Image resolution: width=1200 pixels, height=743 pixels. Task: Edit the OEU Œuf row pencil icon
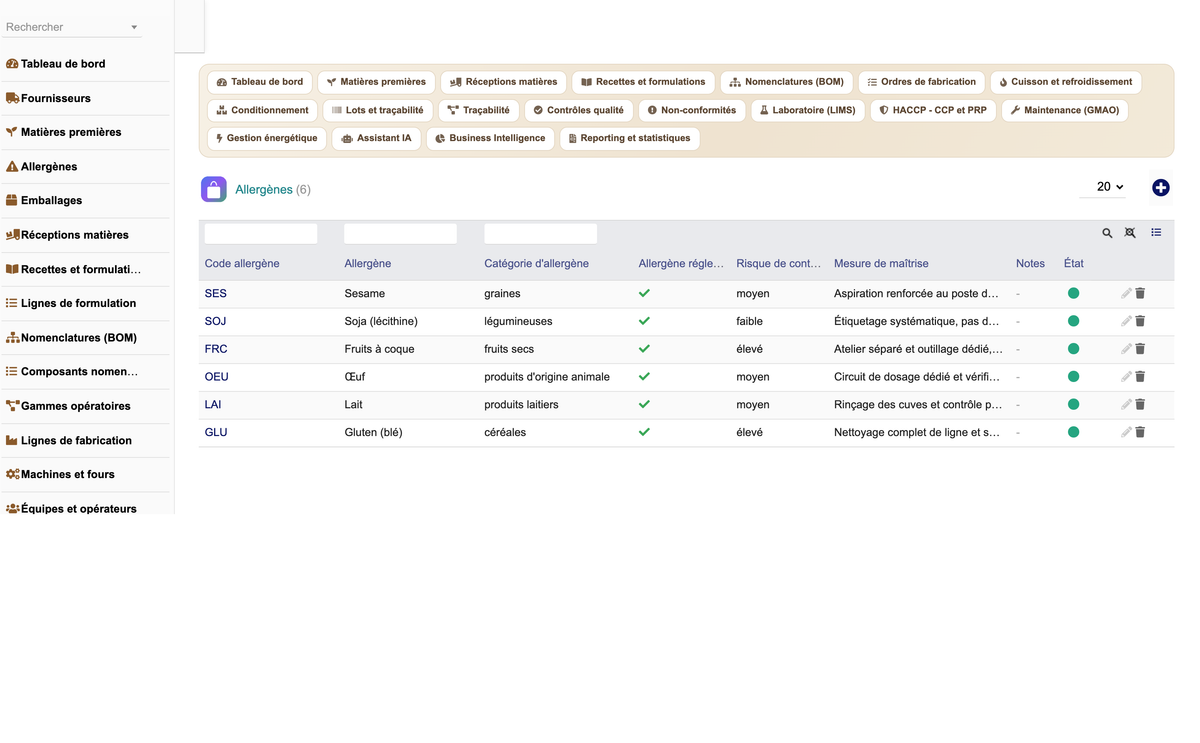1126,377
